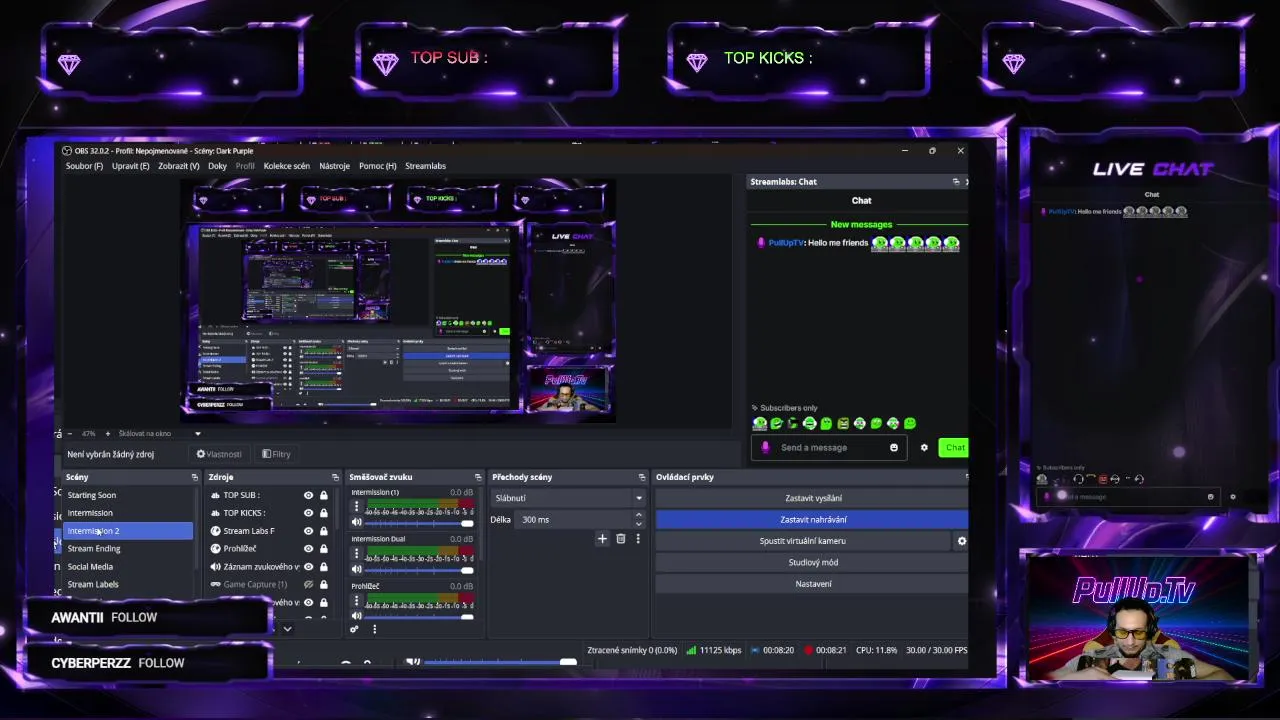Open audio mixer kebab menu at bottom
1280x720 pixels.
374,629
